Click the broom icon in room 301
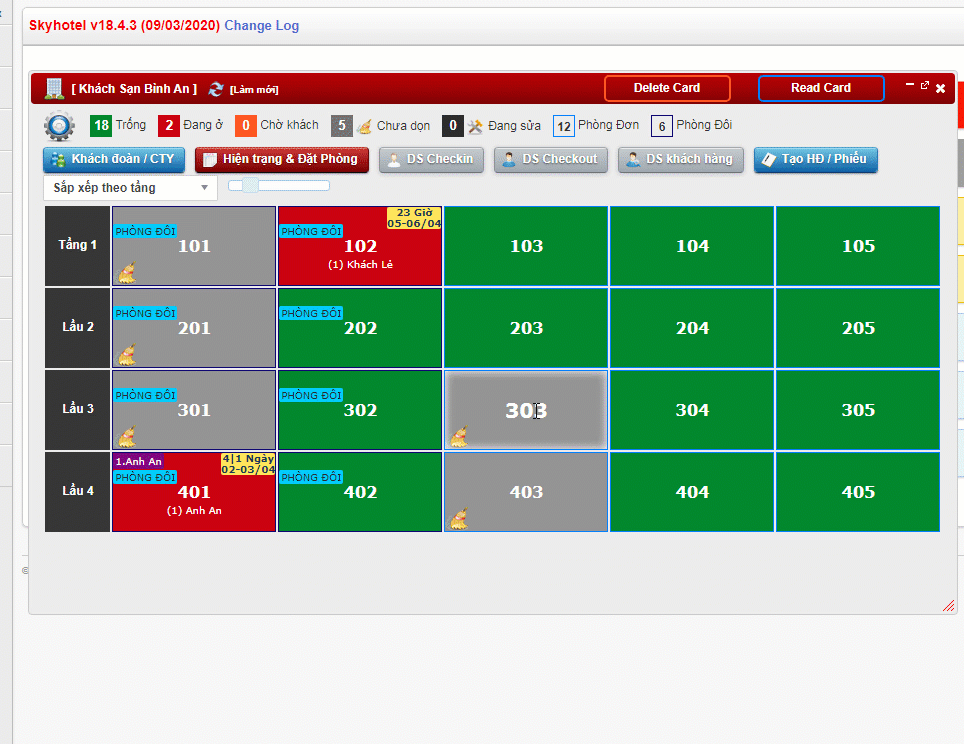Image resolution: width=964 pixels, height=744 pixels. 127,436
